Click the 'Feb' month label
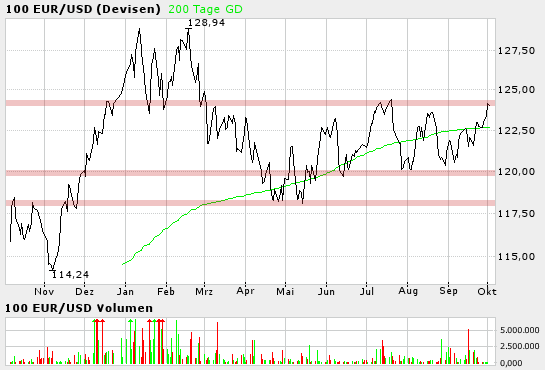The height and width of the screenshot is (370, 545). click(x=166, y=291)
